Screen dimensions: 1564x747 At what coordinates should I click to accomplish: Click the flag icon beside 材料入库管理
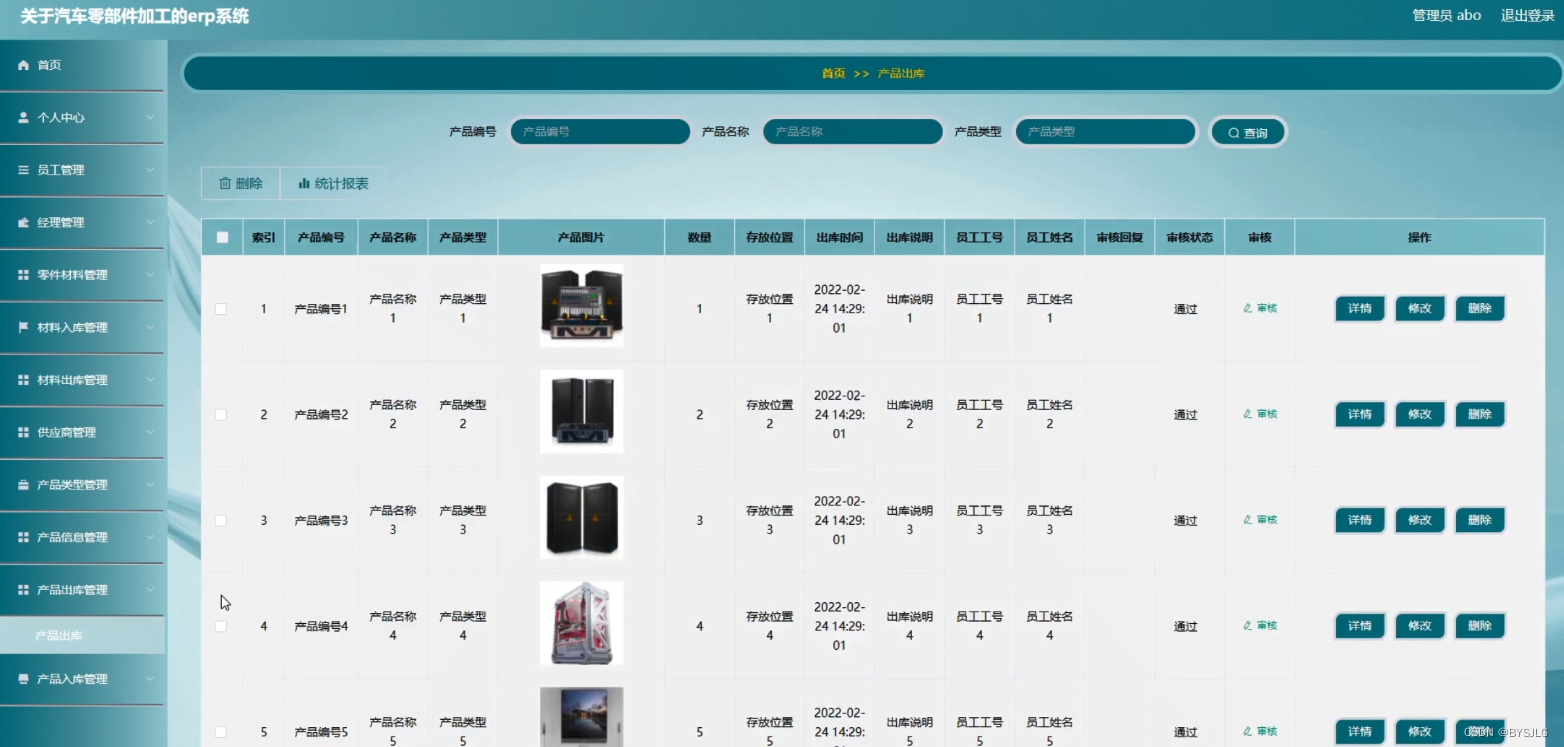(x=24, y=327)
